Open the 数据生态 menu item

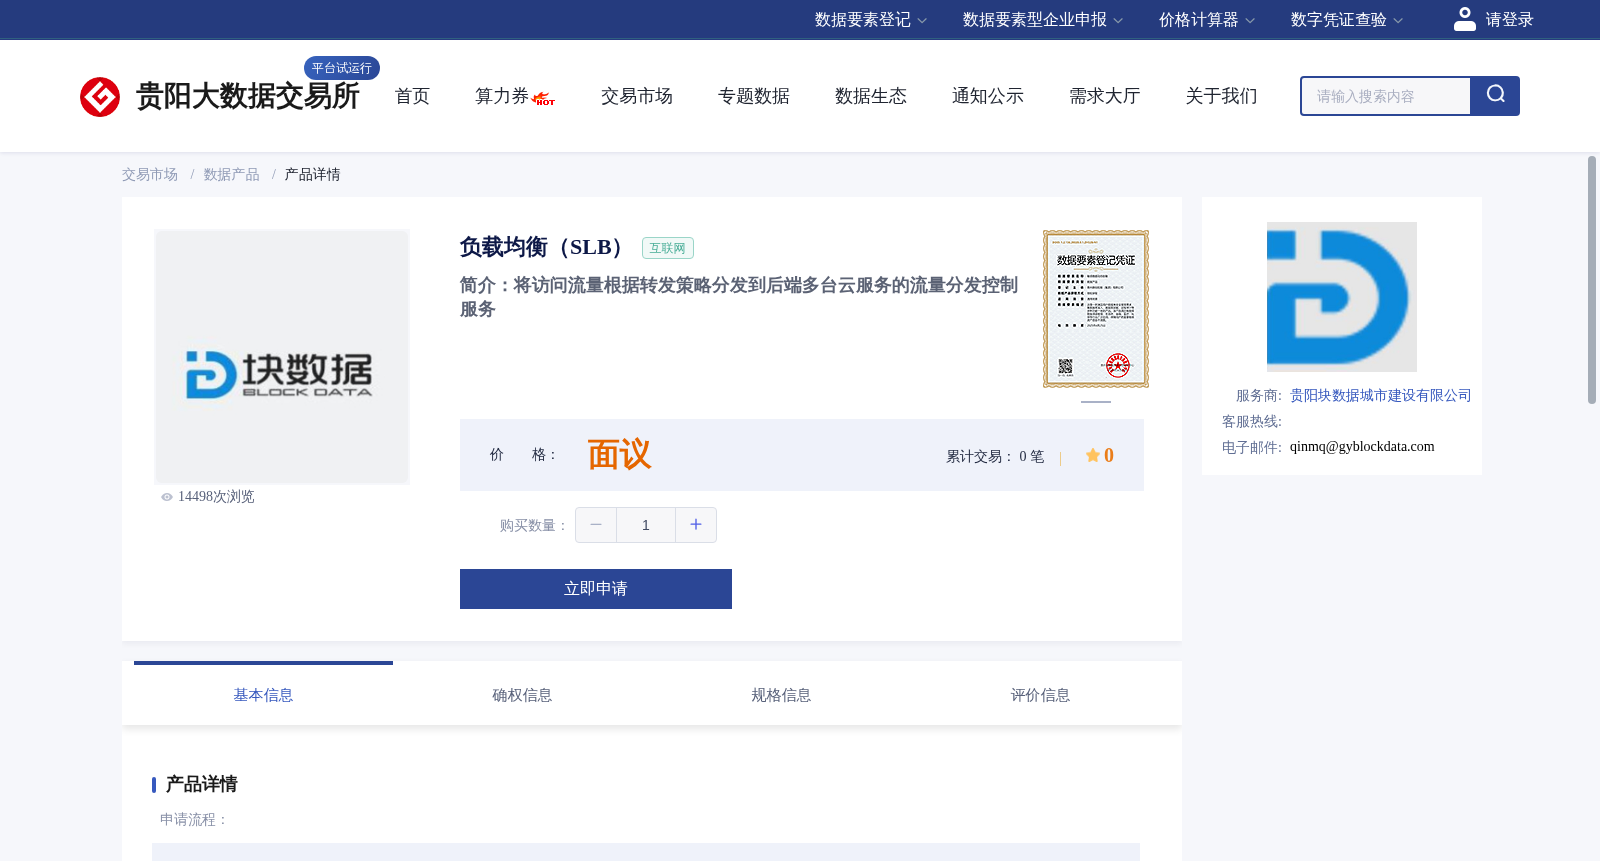(871, 96)
